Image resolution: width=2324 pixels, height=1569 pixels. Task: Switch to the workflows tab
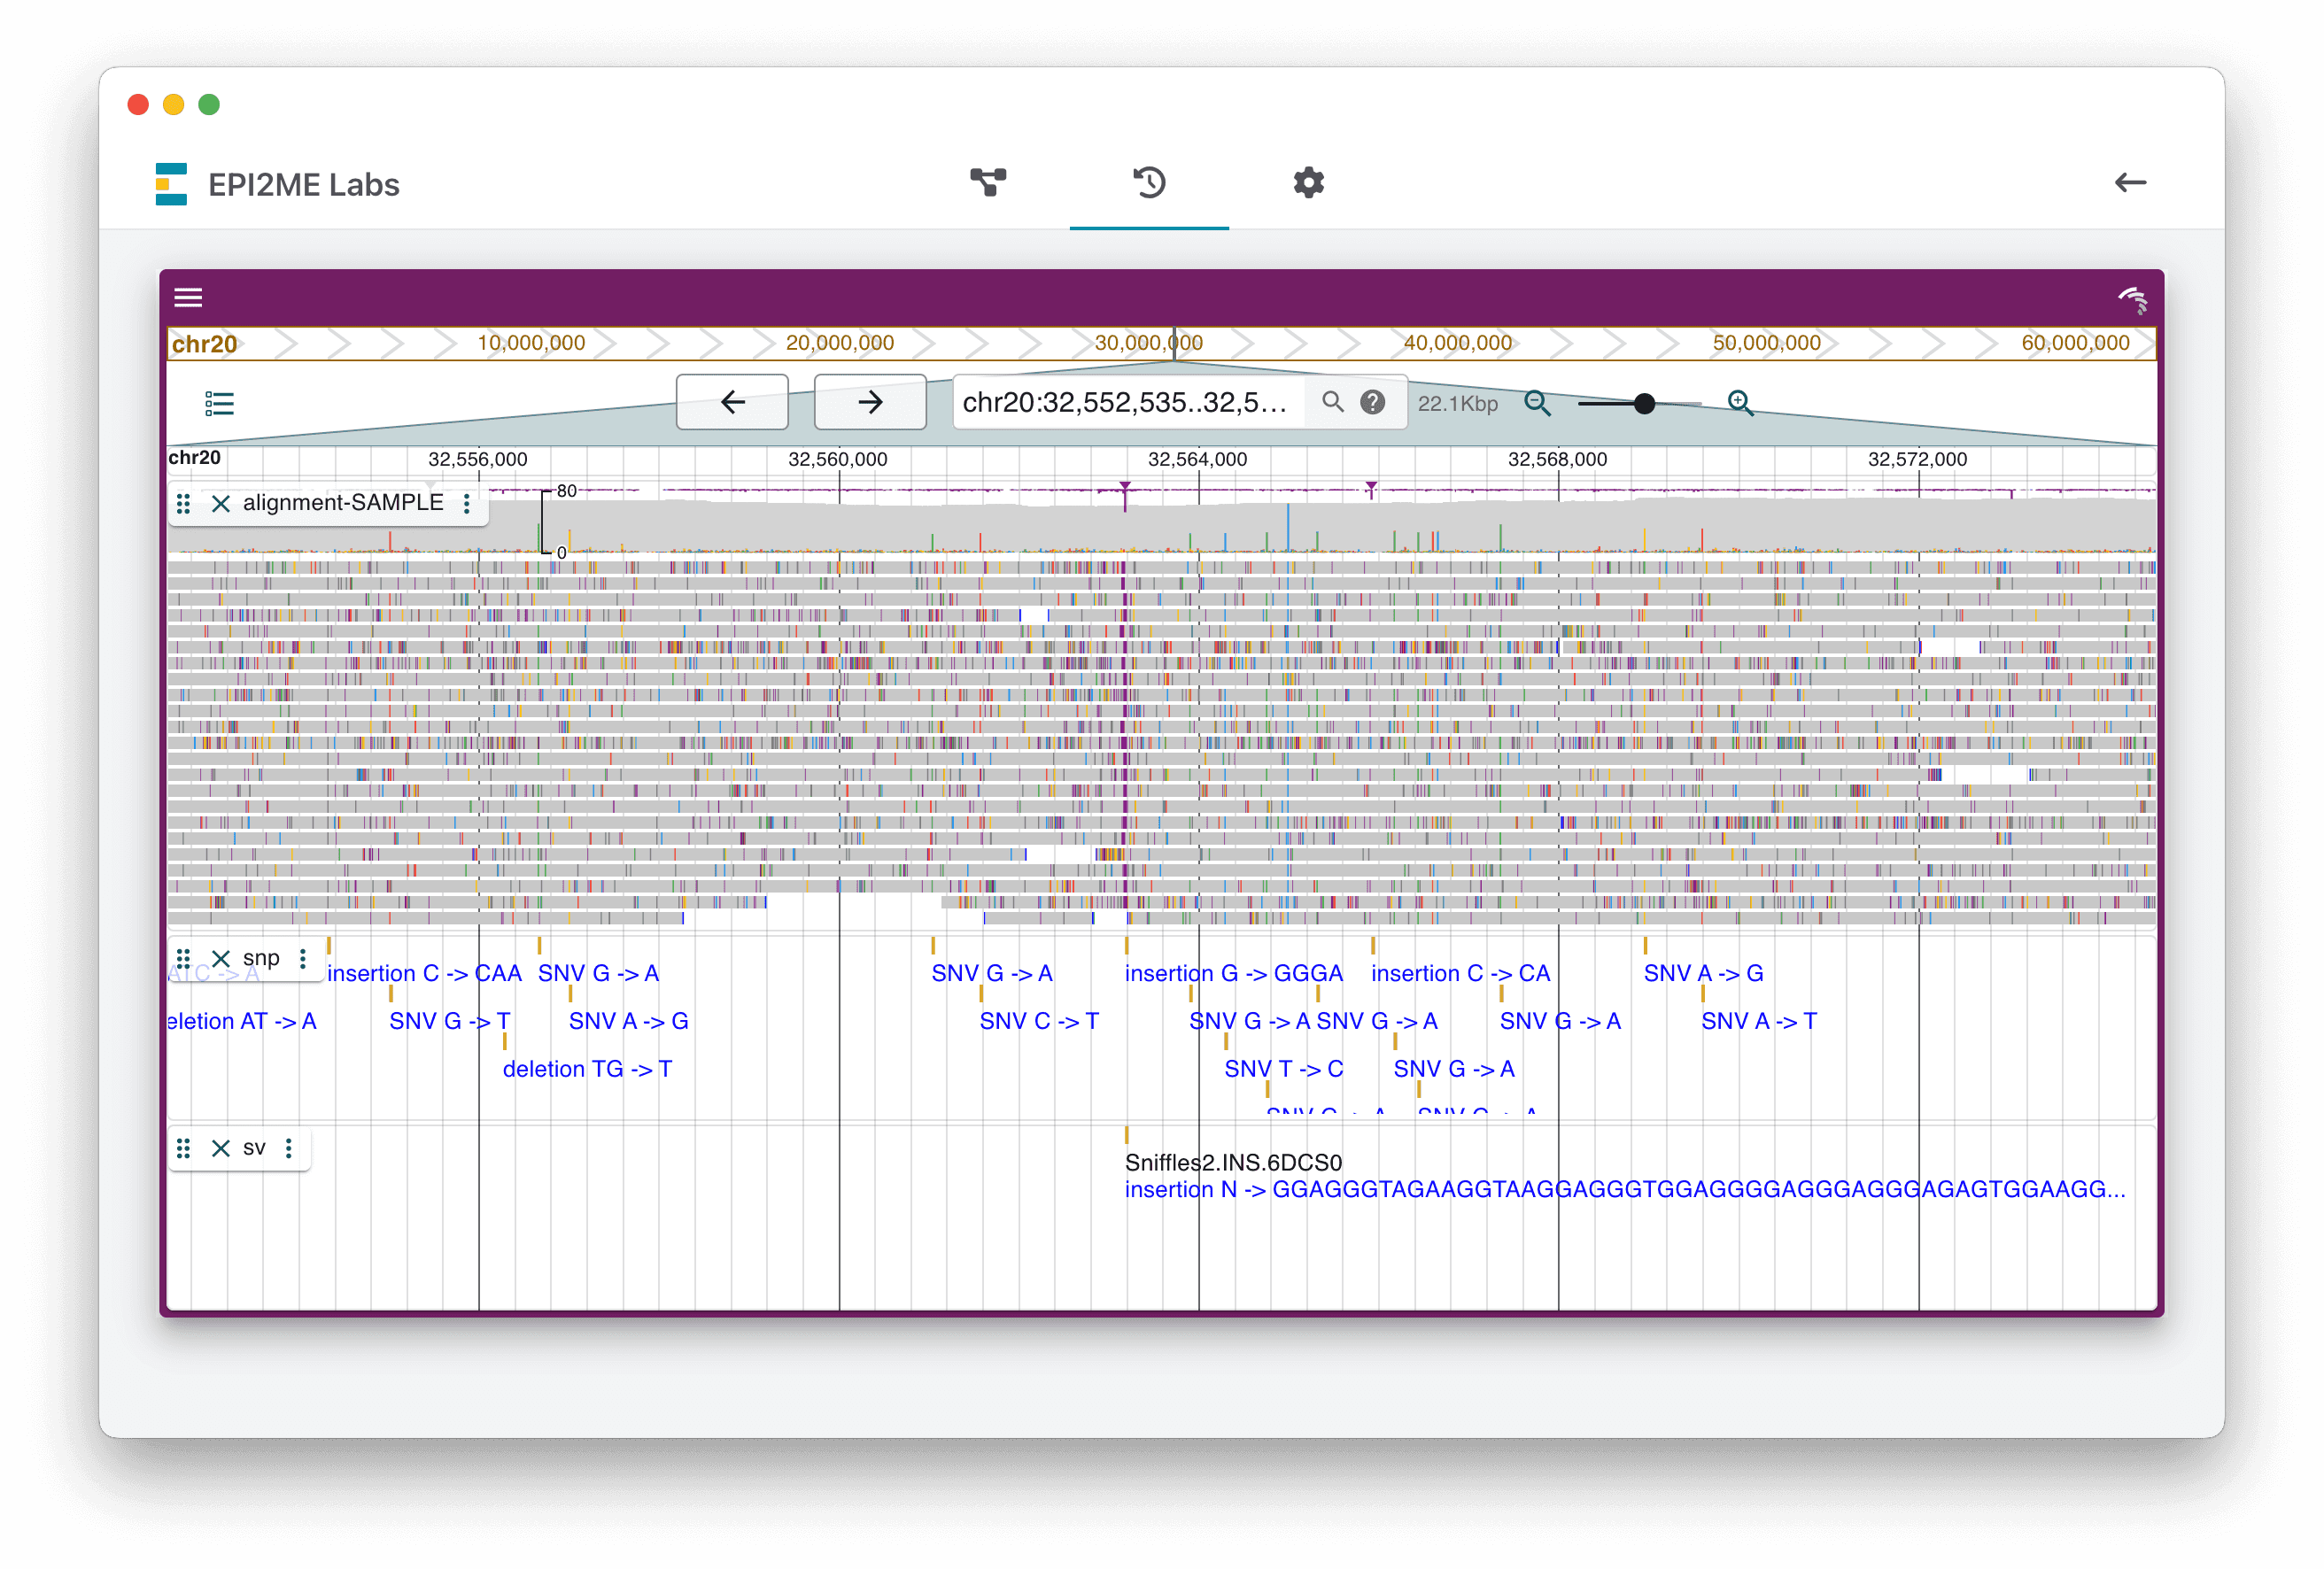pos(989,183)
